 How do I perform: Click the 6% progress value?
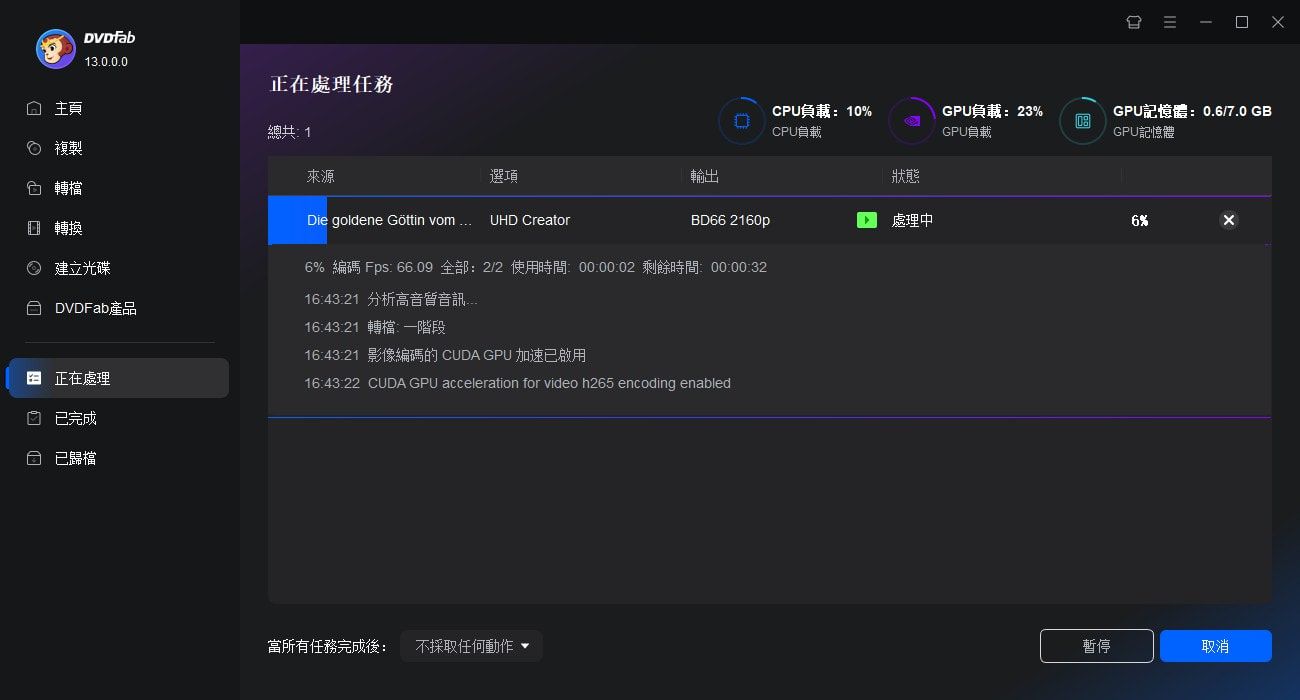point(1140,220)
